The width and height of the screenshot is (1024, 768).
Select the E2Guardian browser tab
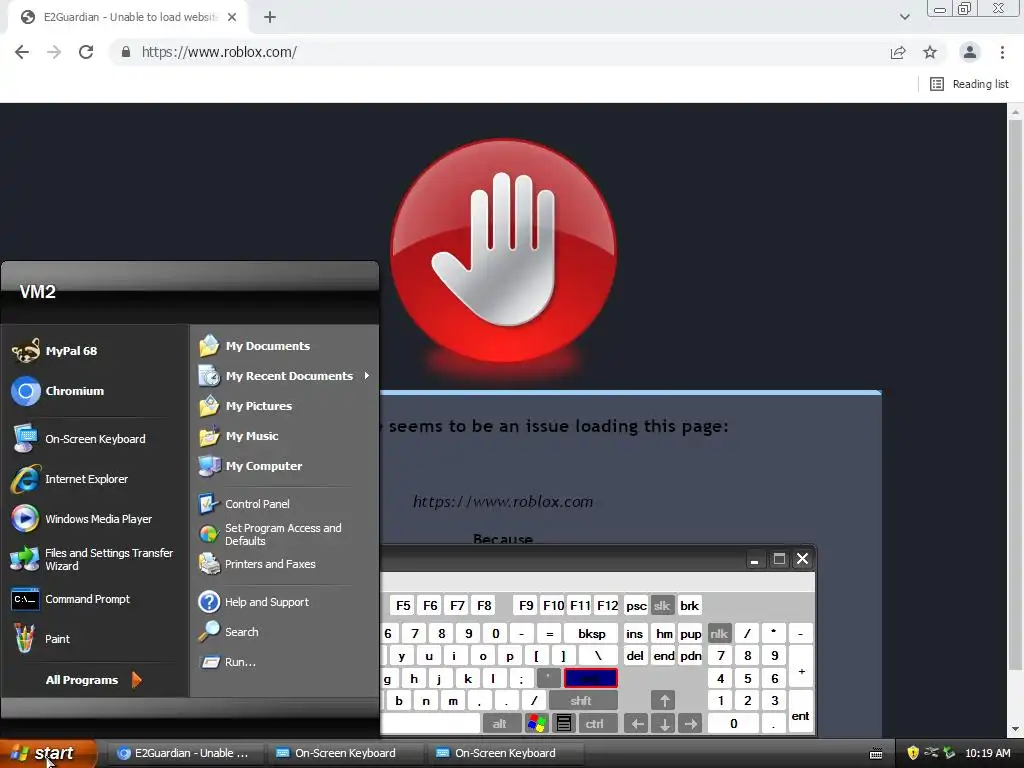click(127, 17)
